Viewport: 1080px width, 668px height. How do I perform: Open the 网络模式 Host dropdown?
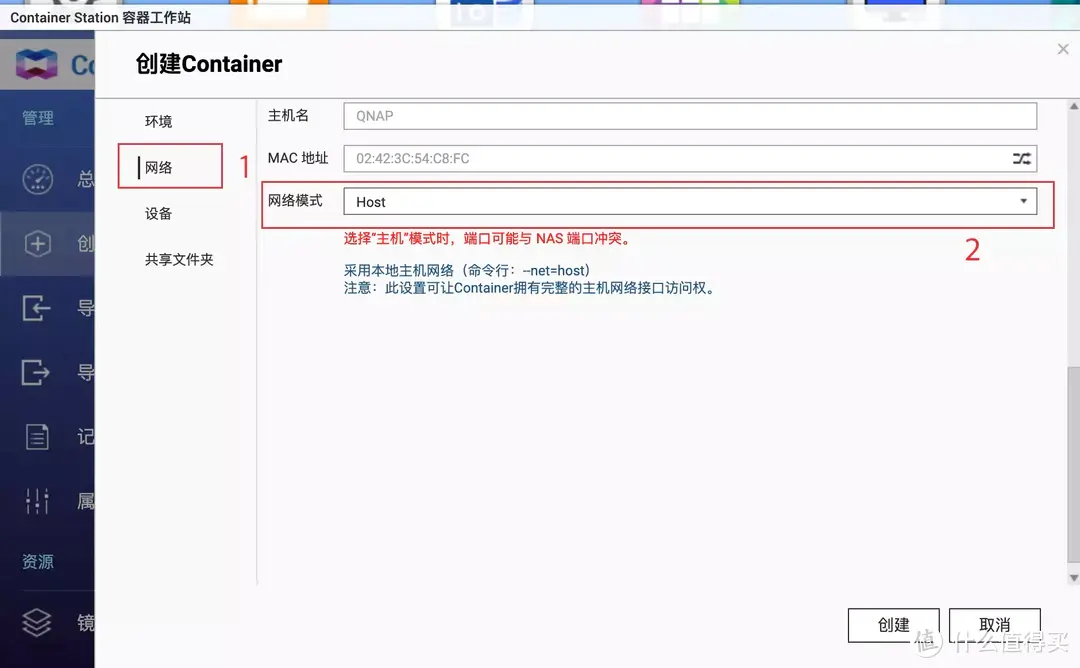tap(1023, 201)
